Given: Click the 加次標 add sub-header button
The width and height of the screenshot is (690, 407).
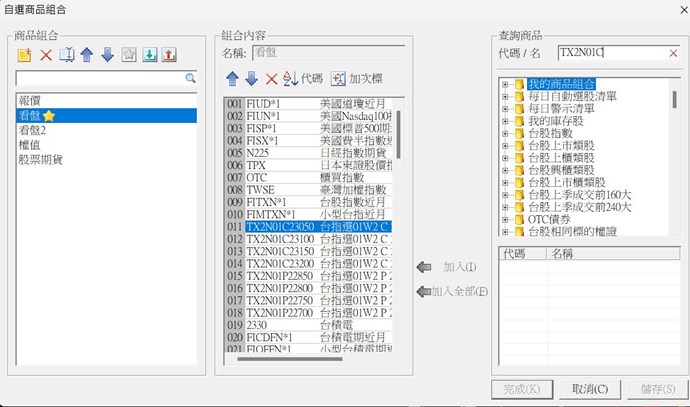Looking at the screenshot, I should pyautogui.click(x=356, y=78).
